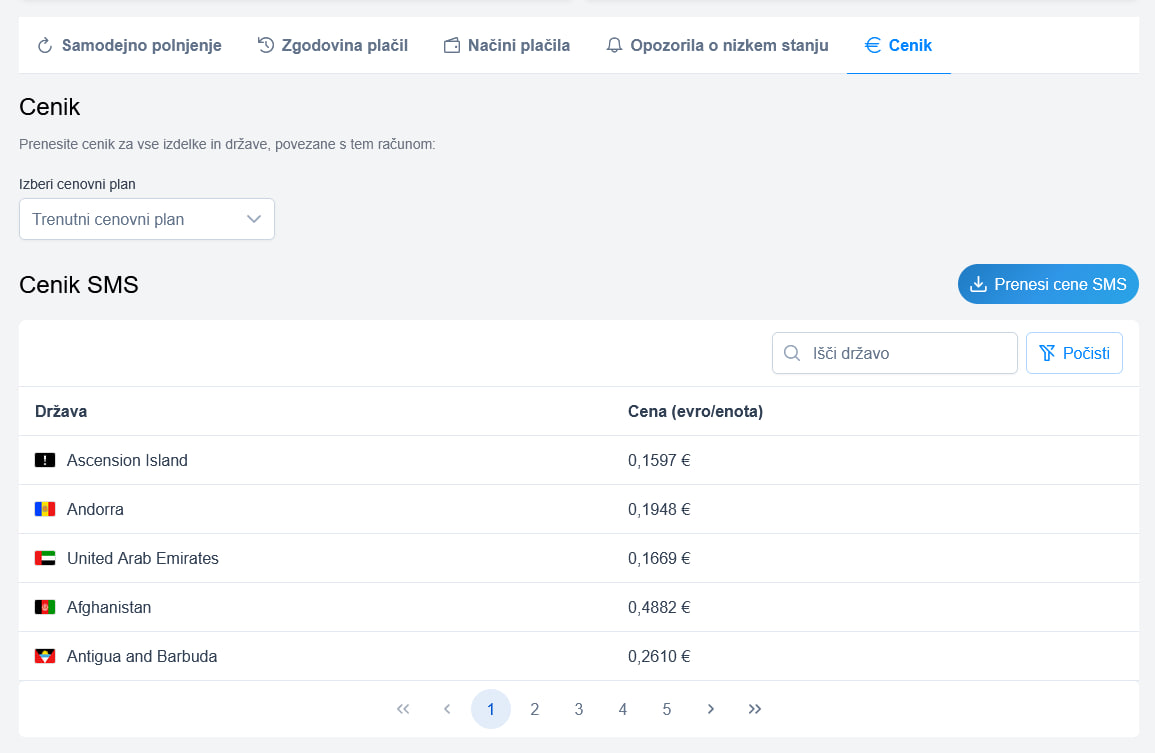Image resolution: width=1155 pixels, height=753 pixels.
Task: Sort by the Država column header
Action: pyautogui.click(x=61, y=411)
